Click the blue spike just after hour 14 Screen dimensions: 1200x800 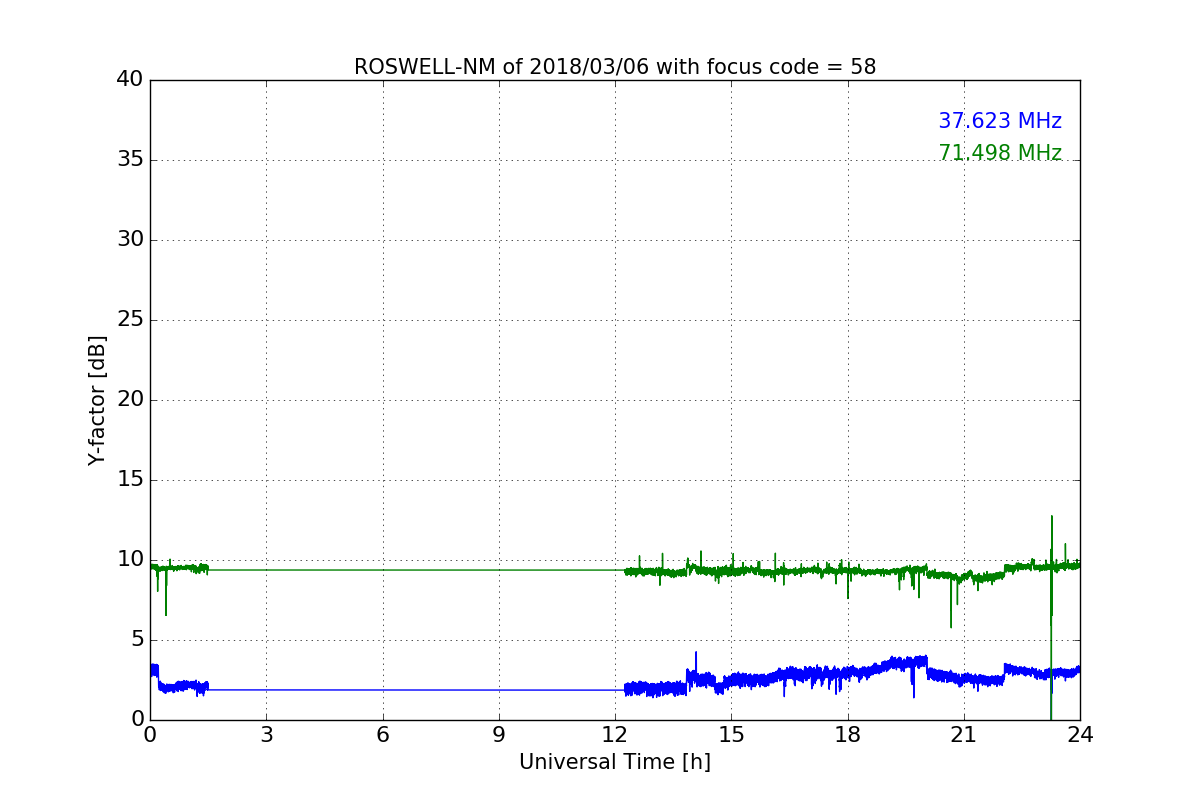tap(696, 662)
